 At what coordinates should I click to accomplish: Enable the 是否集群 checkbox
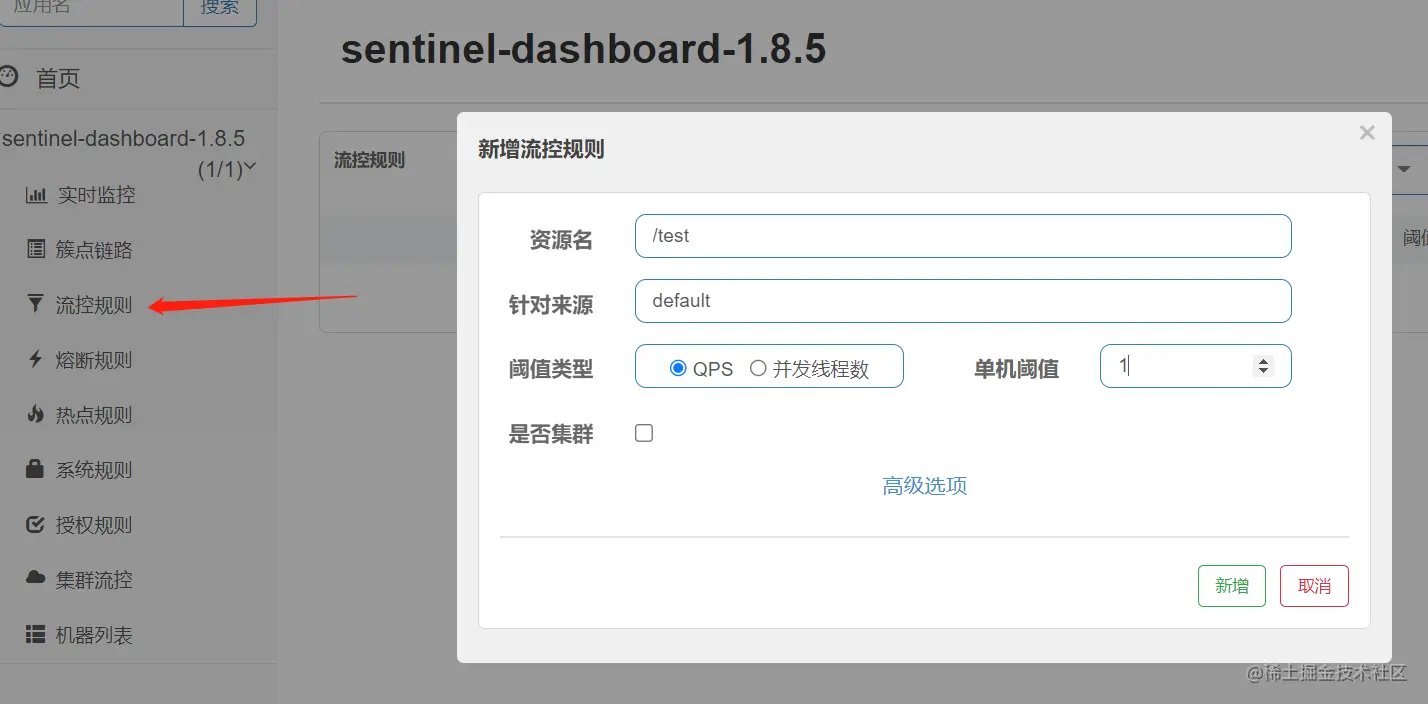tap(644, 433)
